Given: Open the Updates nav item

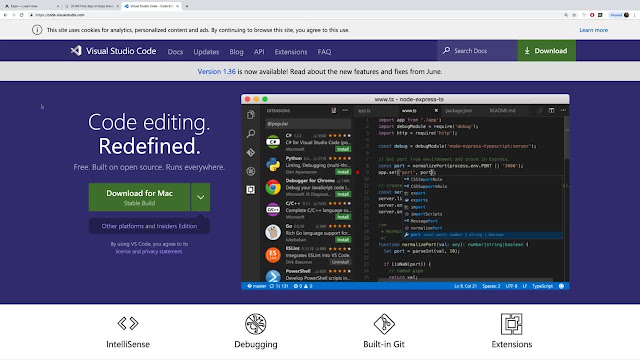Looking at the screenshot, I should [x=206, y=52].
